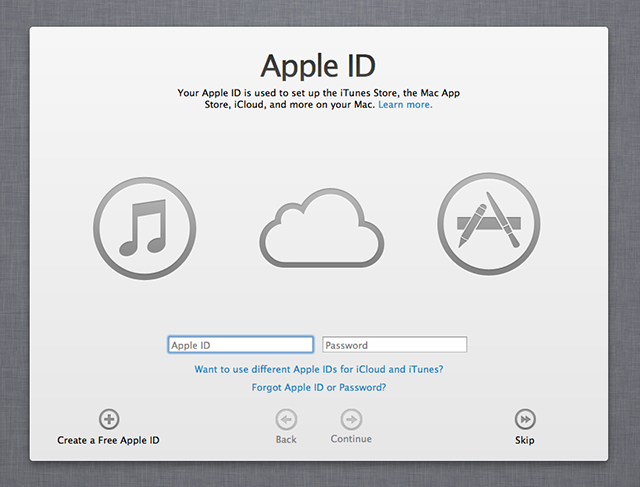640x487 pixels.
Task: Focus the Password text field
Action: 394,345
